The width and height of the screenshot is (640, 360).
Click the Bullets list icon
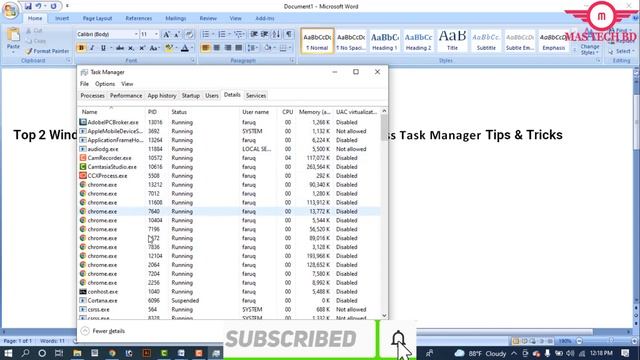pos(206,34)
